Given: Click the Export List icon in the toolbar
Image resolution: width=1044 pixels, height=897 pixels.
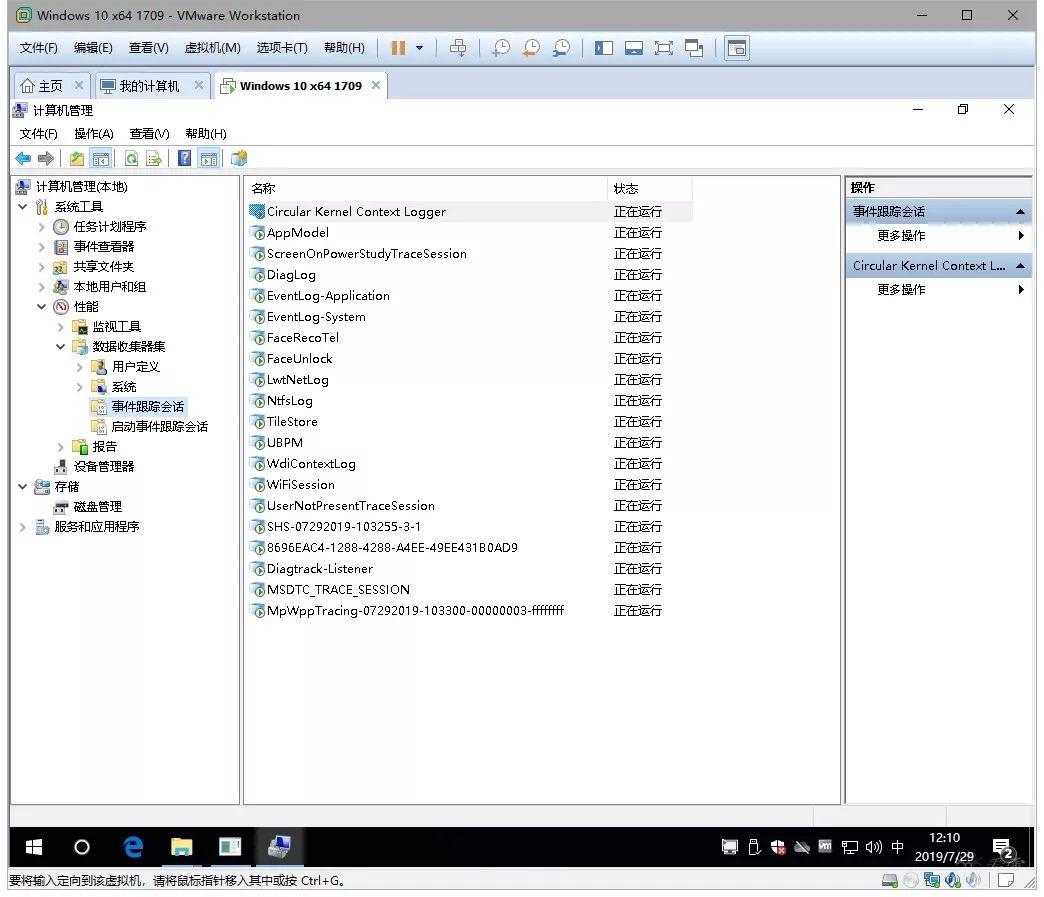Looking at the screenshot, I should pyautogui.click(x=156, y=157).
